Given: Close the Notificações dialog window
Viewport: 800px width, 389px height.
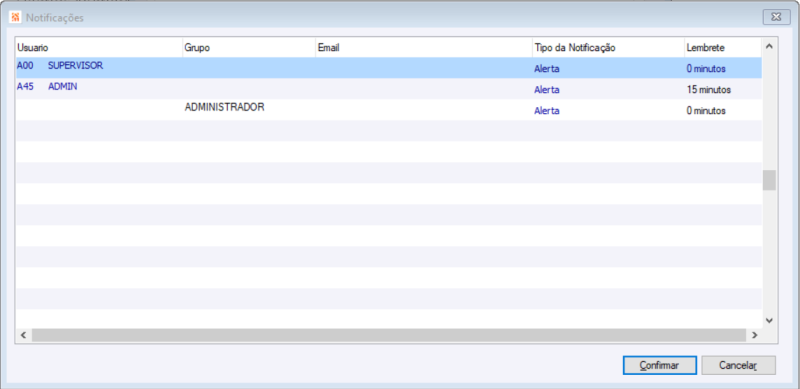Looking at the screenshot, I should pyautogui.click(x=776, y=17).
